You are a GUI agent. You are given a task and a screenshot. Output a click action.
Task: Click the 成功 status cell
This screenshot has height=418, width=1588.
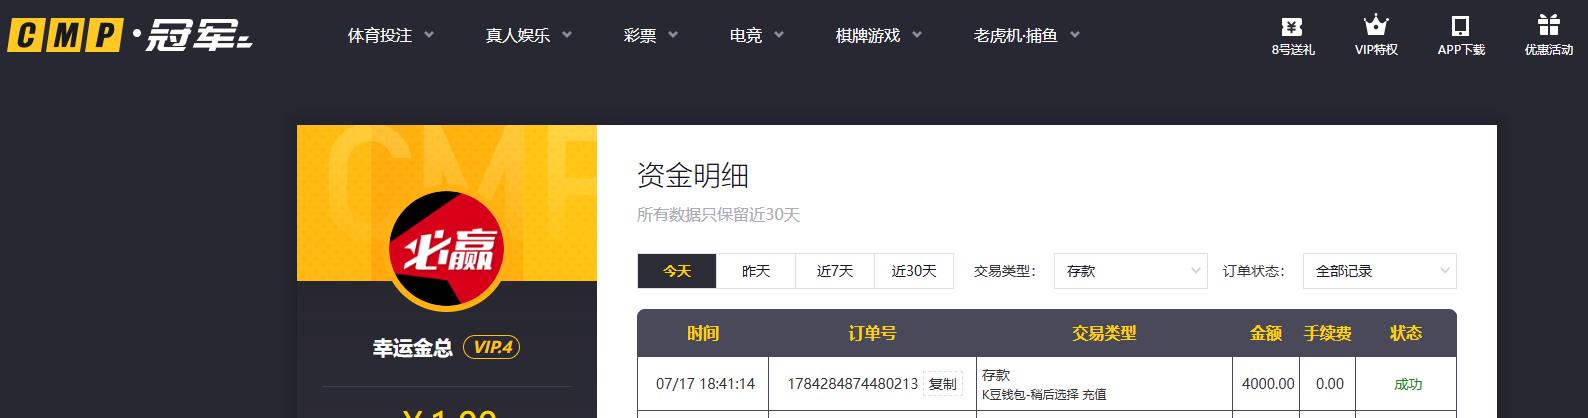pos(1408,384)
